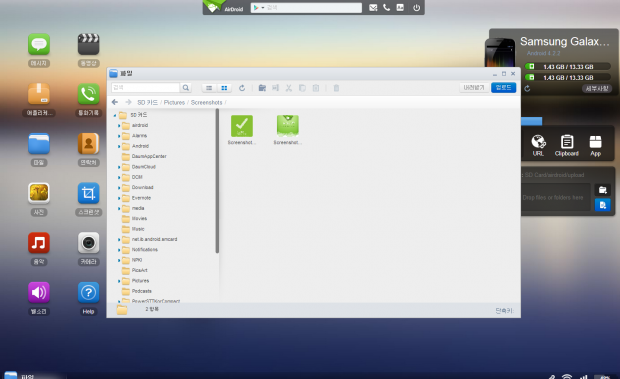Viewport: 620px width, 379px height.
Task: Click the power sign-out icon in top bar
Action: [x=416, y=8]
